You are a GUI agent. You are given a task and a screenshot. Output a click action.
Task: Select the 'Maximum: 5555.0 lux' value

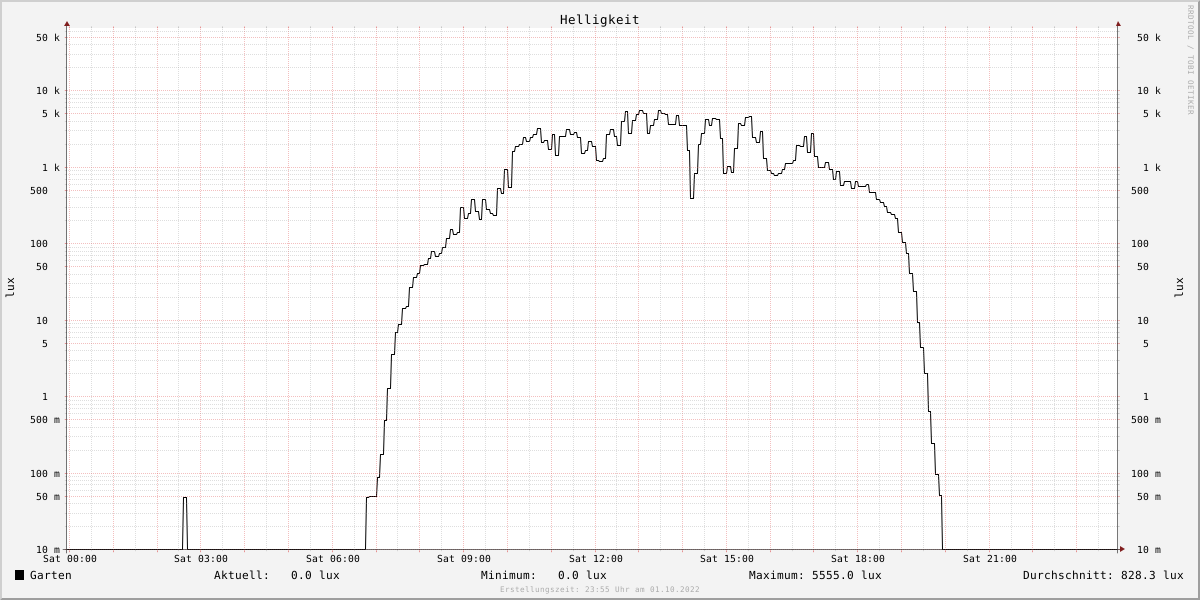(x=815, y=575)
